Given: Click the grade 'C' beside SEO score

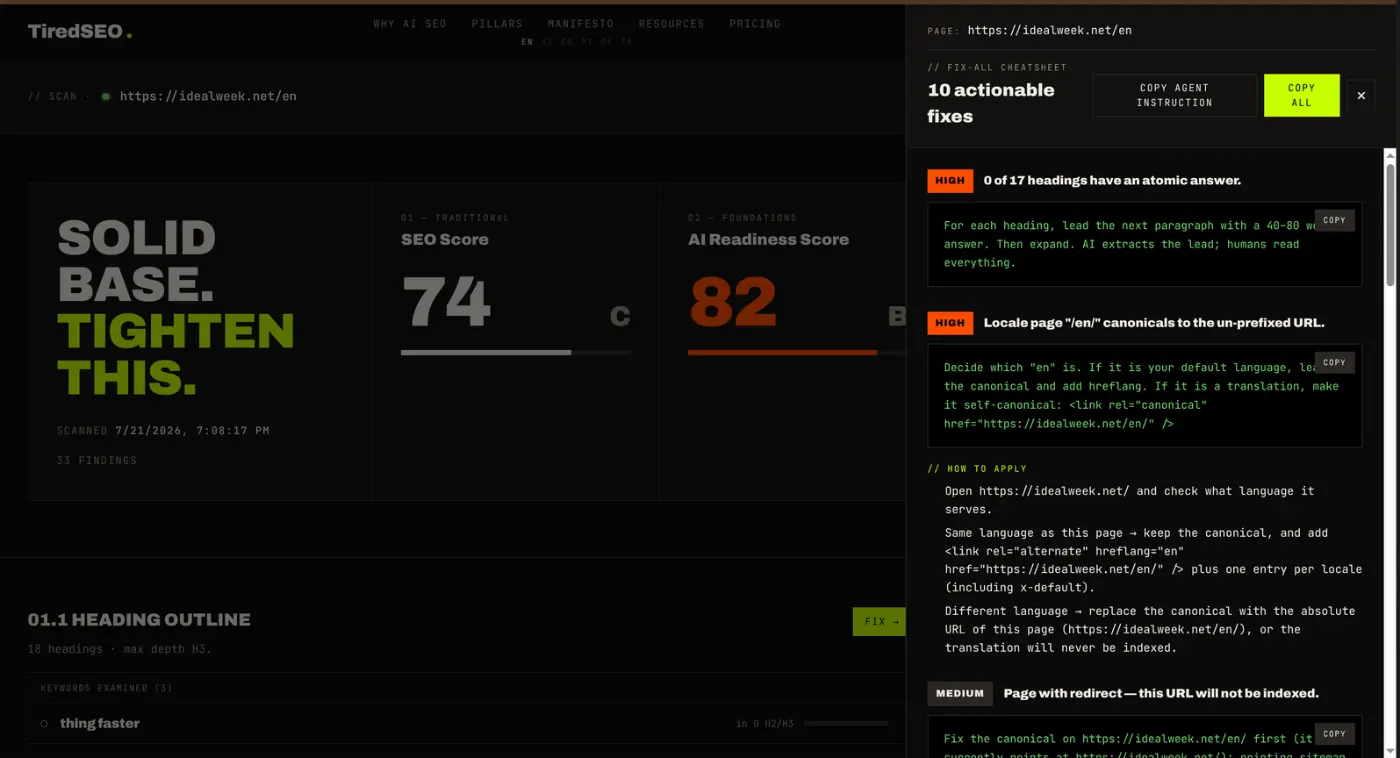Looking at the screenshot, I should tap(620, 316).
